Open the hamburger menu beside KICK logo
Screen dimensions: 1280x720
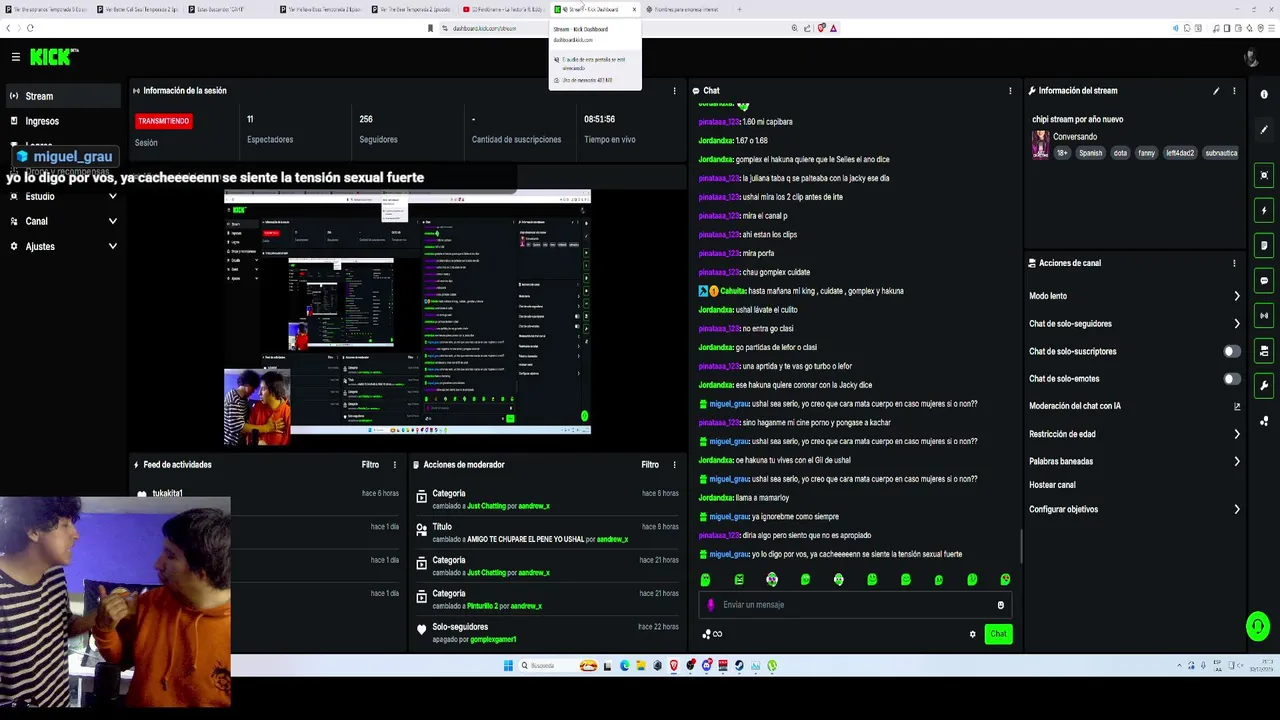(x=15, y=57)
